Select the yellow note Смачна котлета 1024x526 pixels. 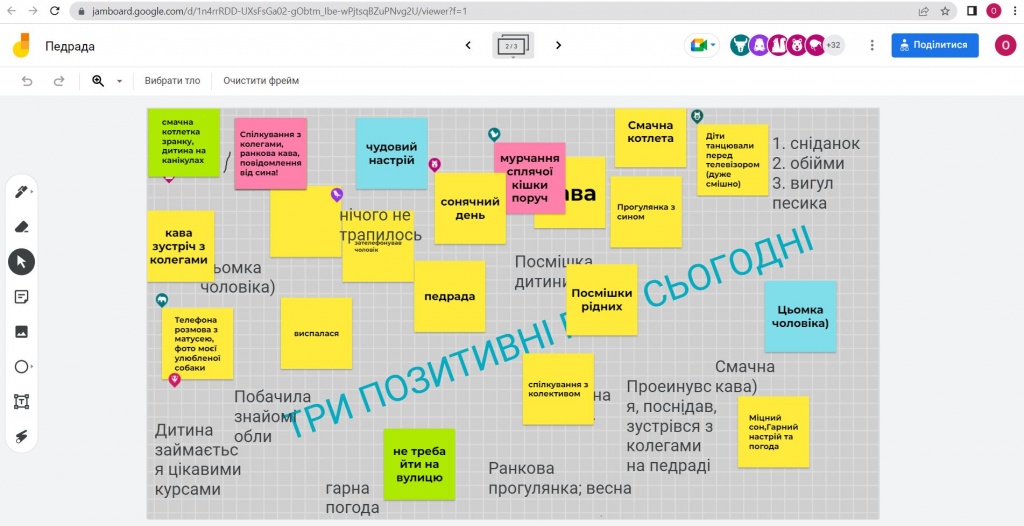coord(650,137)
